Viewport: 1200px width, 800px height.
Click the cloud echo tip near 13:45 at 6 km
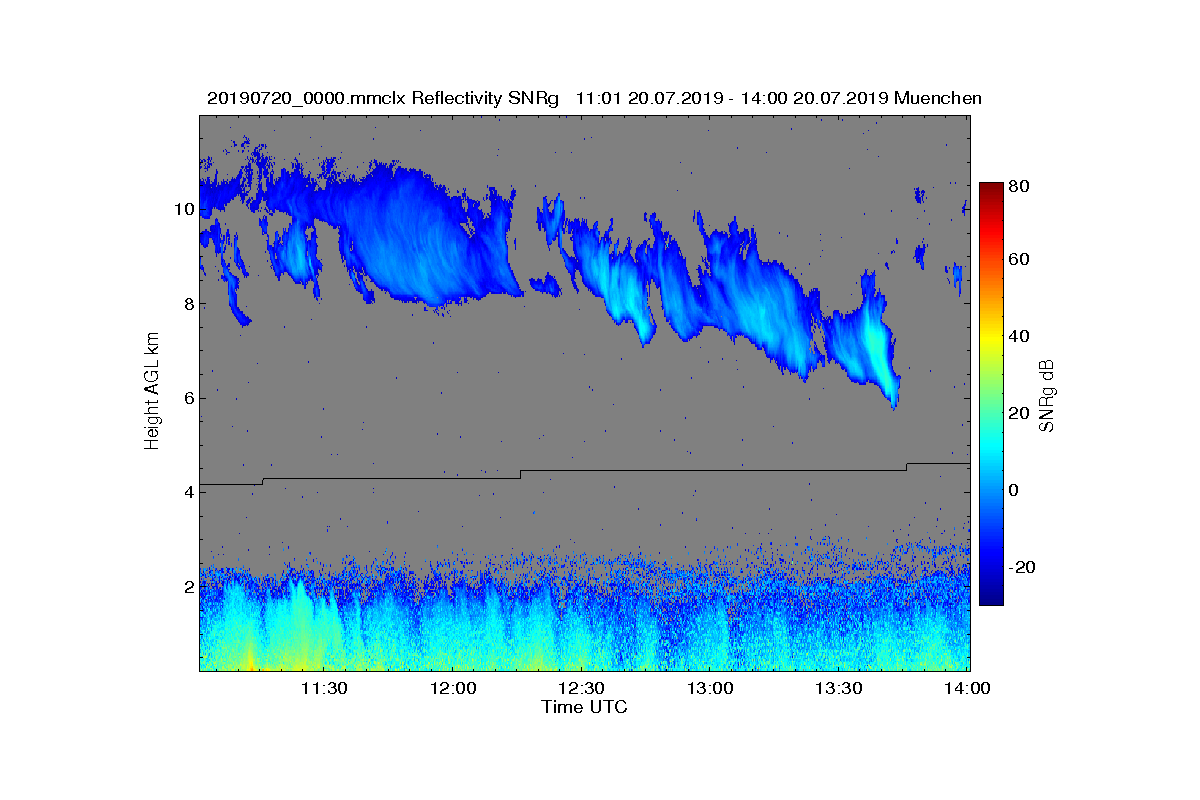tap(893, 393)
